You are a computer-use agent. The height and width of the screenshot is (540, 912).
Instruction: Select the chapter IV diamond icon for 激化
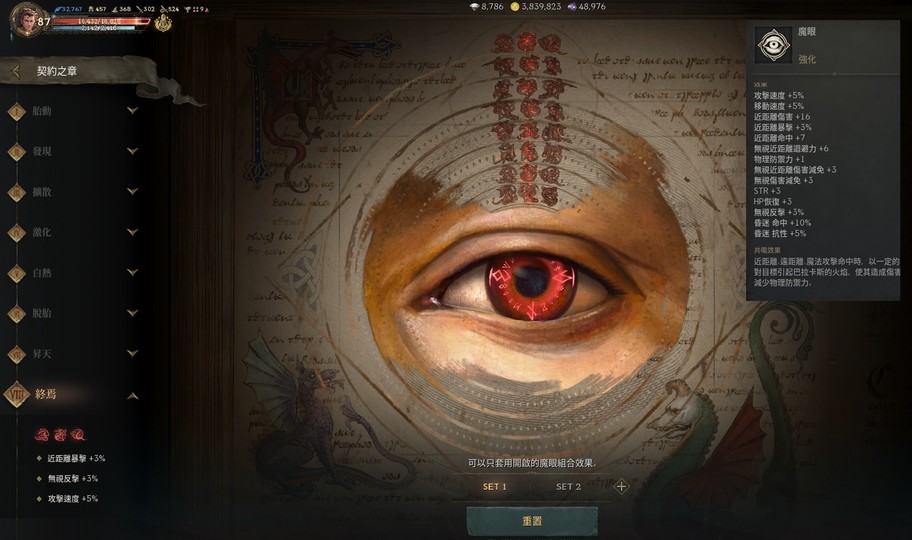[16, 233]
